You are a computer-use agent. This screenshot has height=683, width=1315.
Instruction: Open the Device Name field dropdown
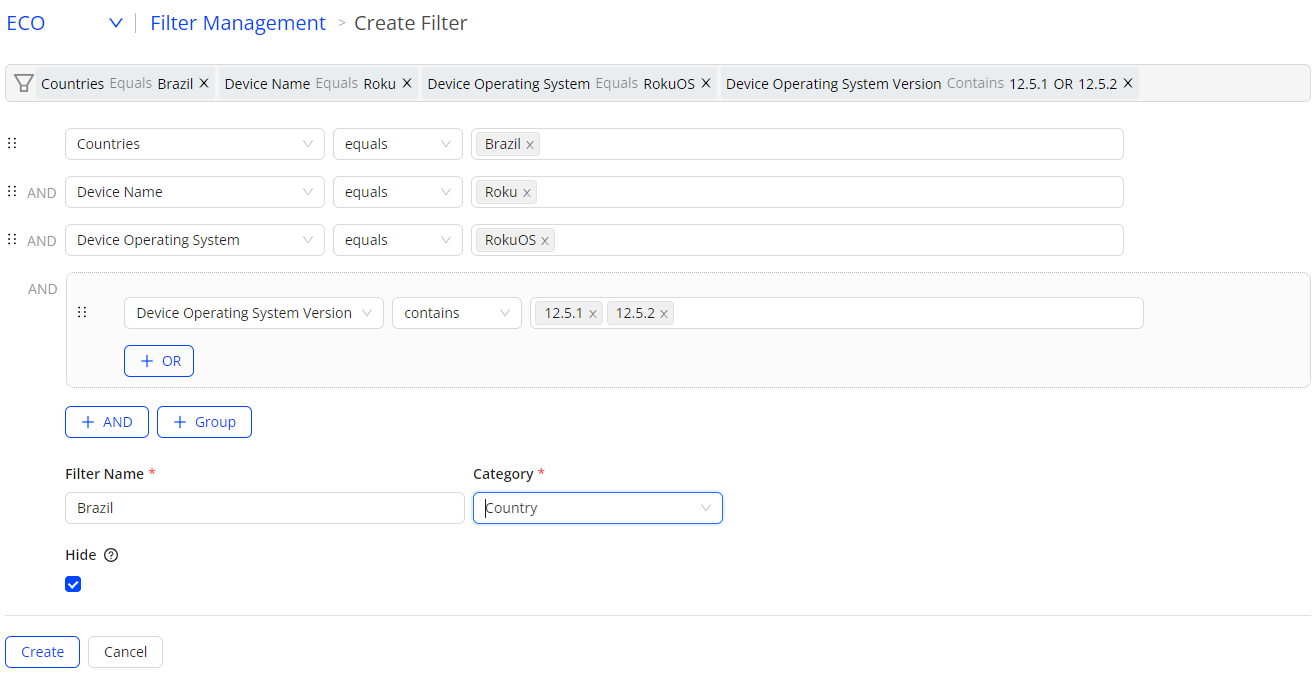[x=195, y=192]
